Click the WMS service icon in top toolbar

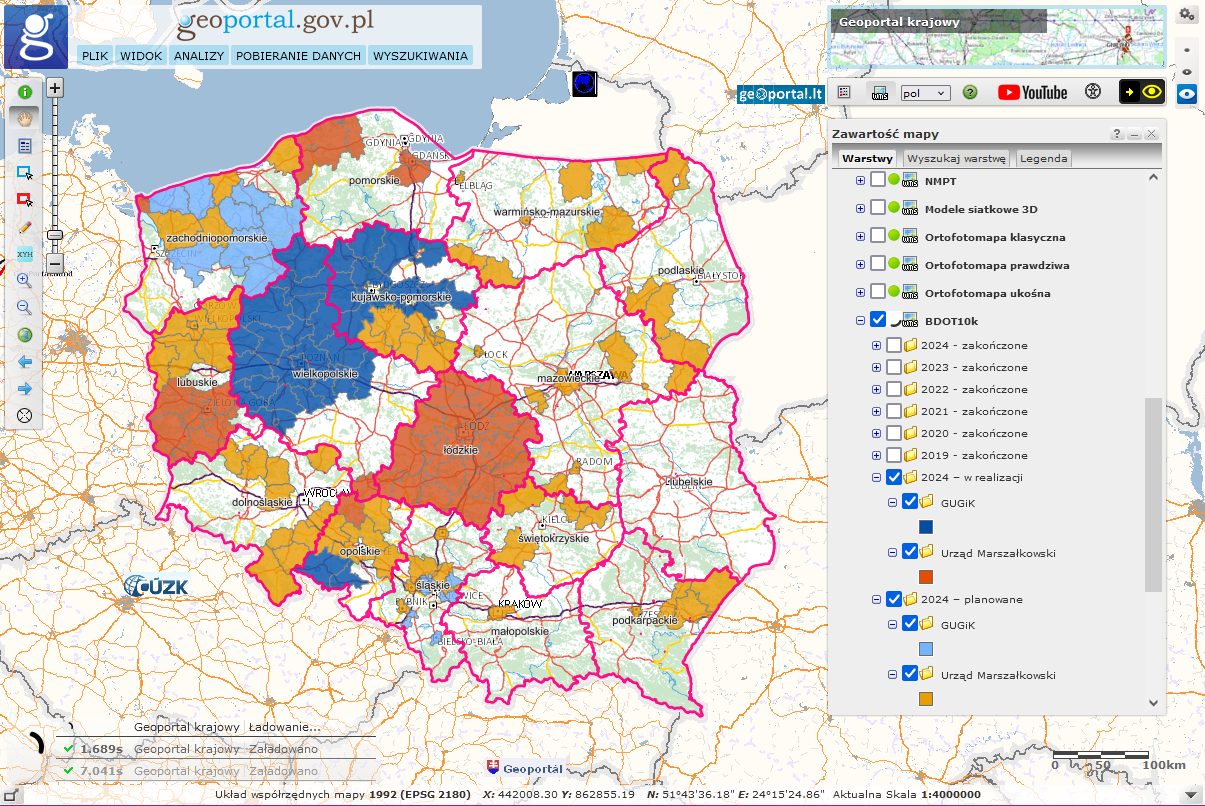pyautogui.click(x=880, y=93)
